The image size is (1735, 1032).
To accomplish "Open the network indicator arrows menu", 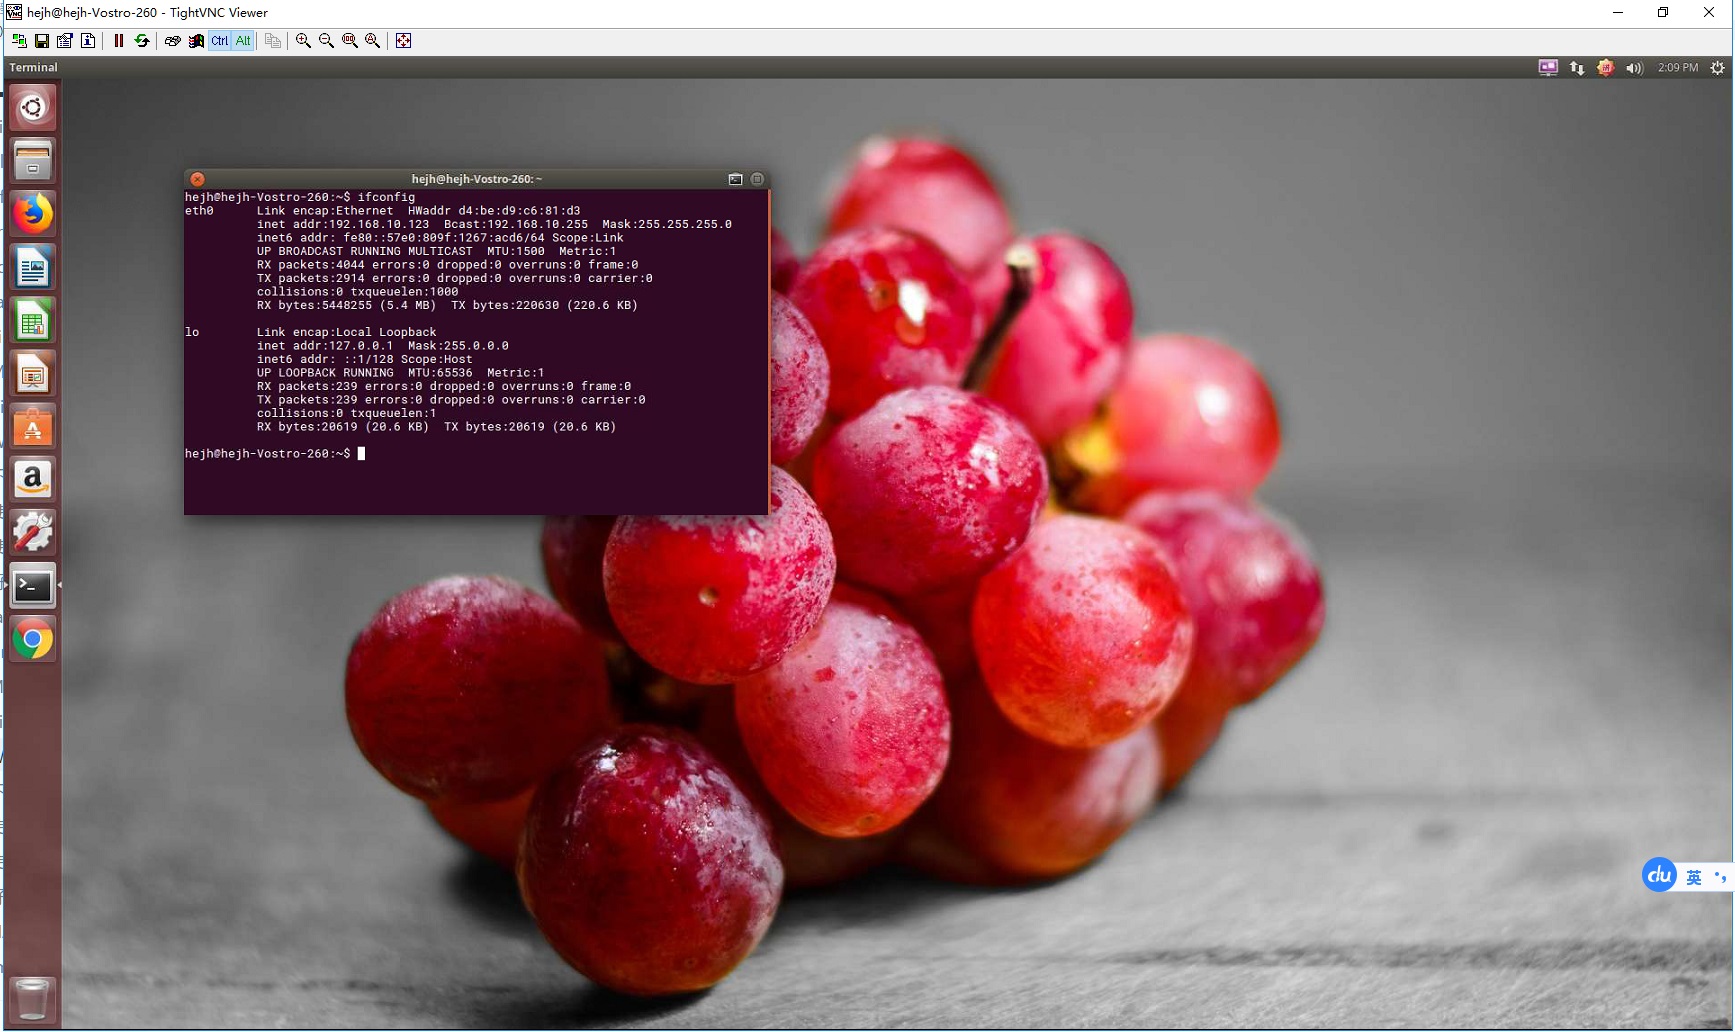I will tap(1577, 68).
